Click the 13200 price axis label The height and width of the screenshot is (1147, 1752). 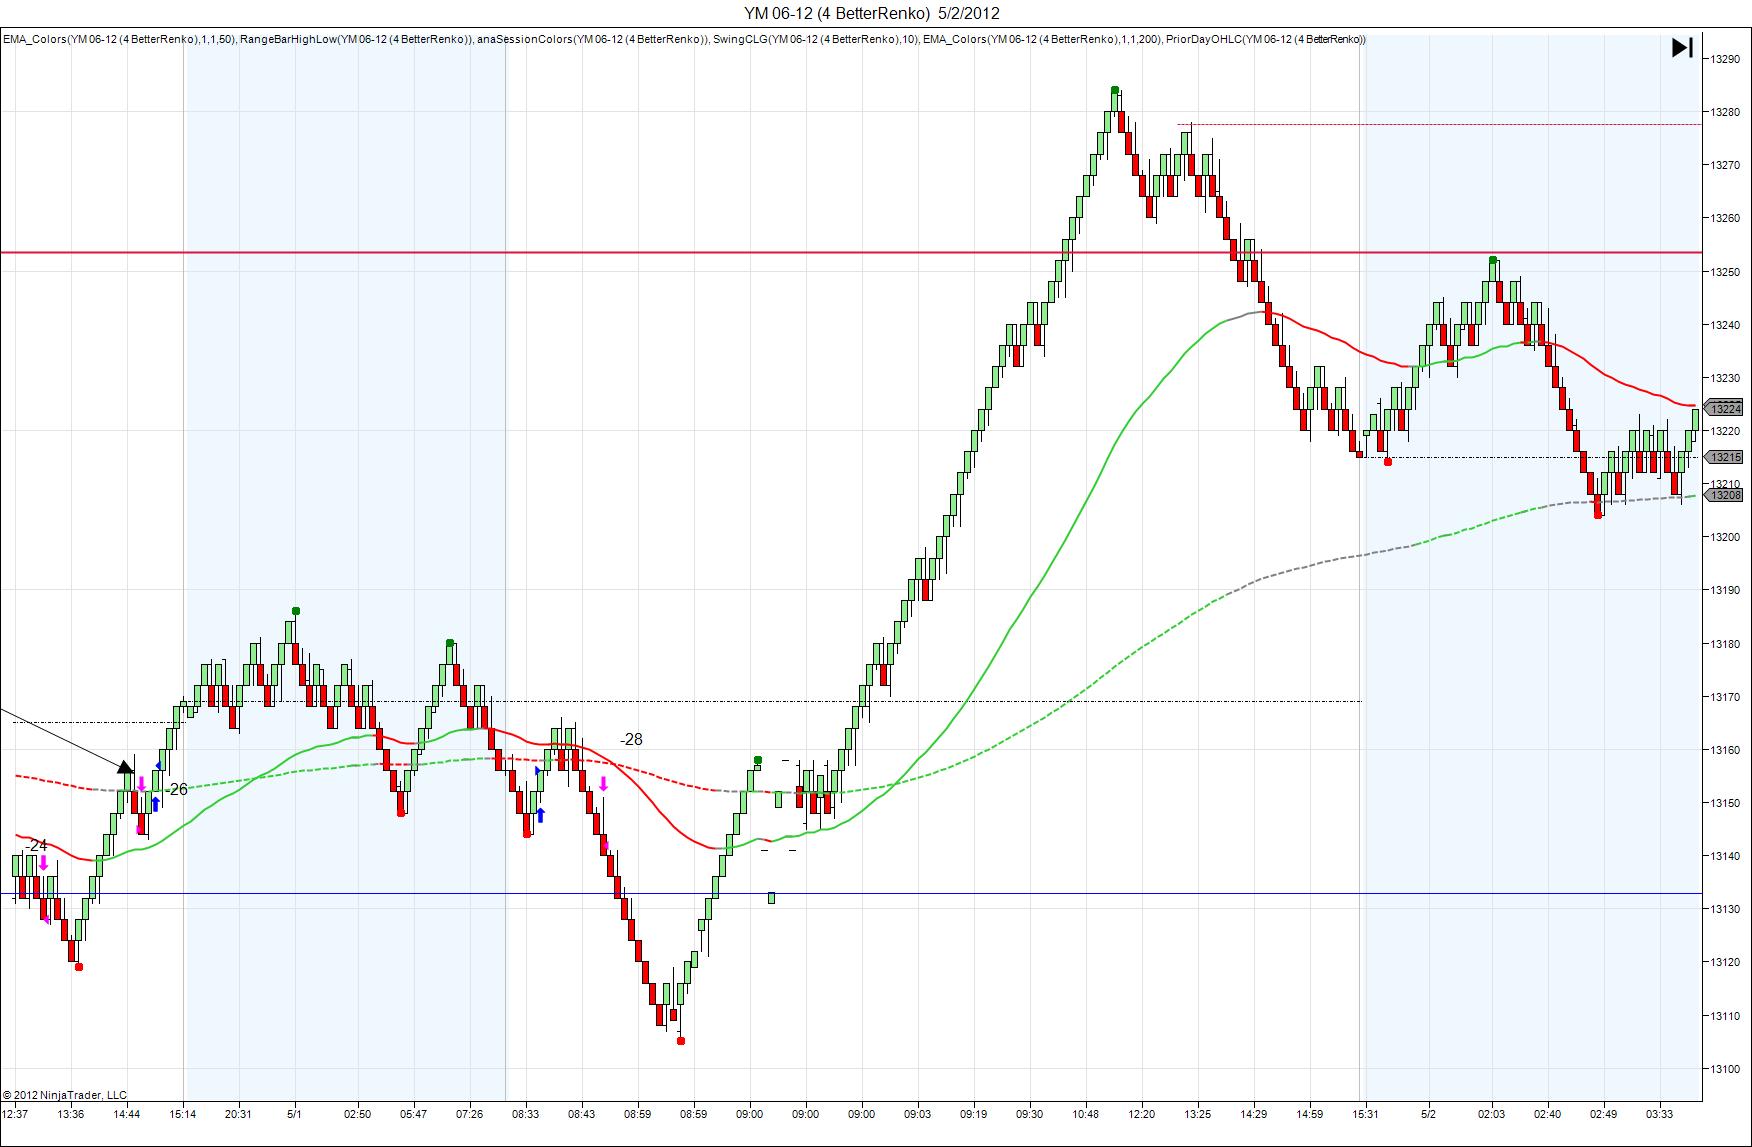click(x=1725, y=537)
